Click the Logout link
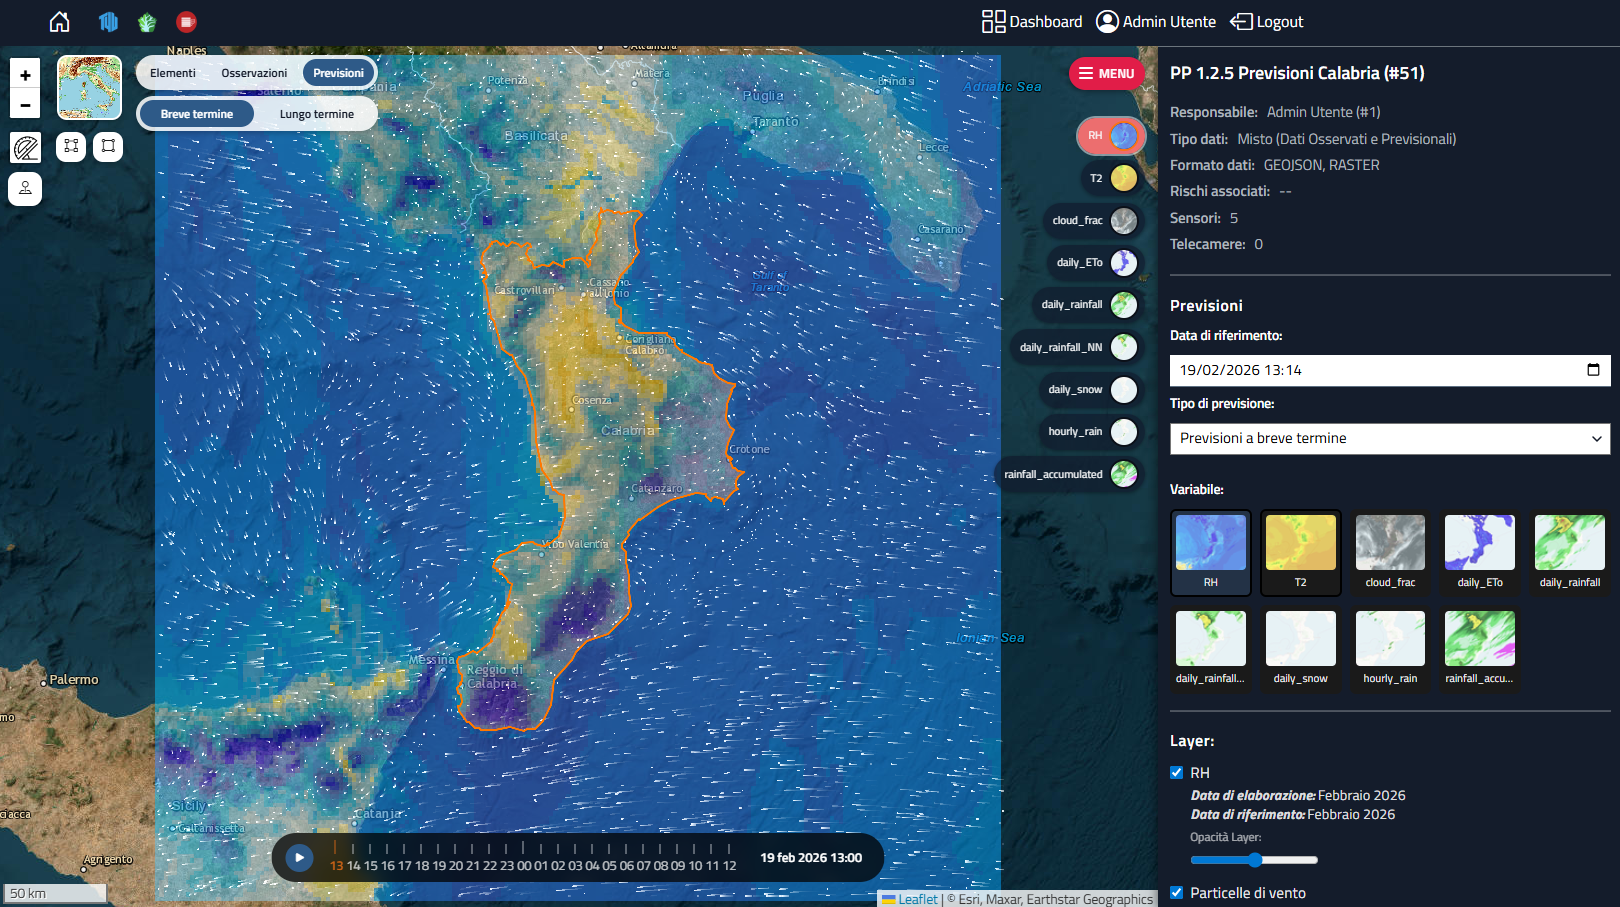 coord(1267,22)
